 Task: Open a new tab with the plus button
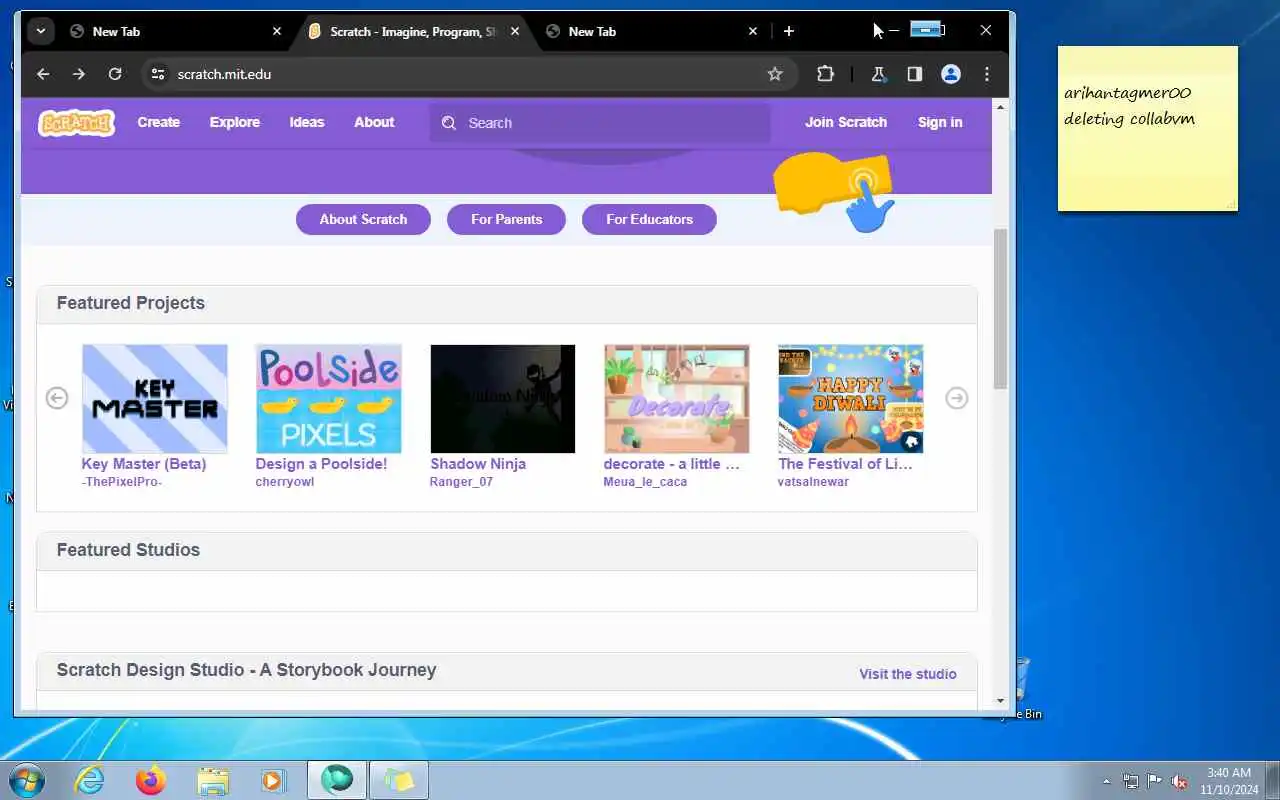point(789,31)
